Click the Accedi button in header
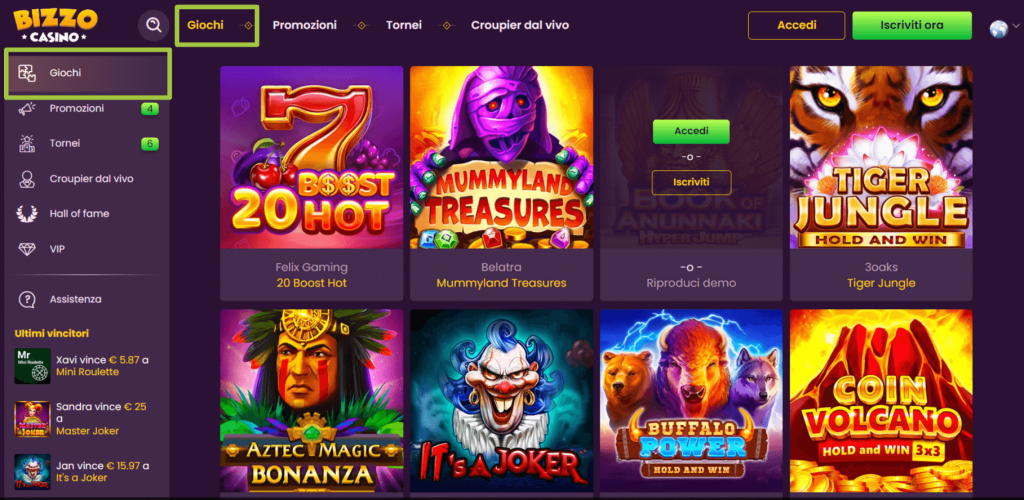Screen dimensions: 1024x500 796,25
